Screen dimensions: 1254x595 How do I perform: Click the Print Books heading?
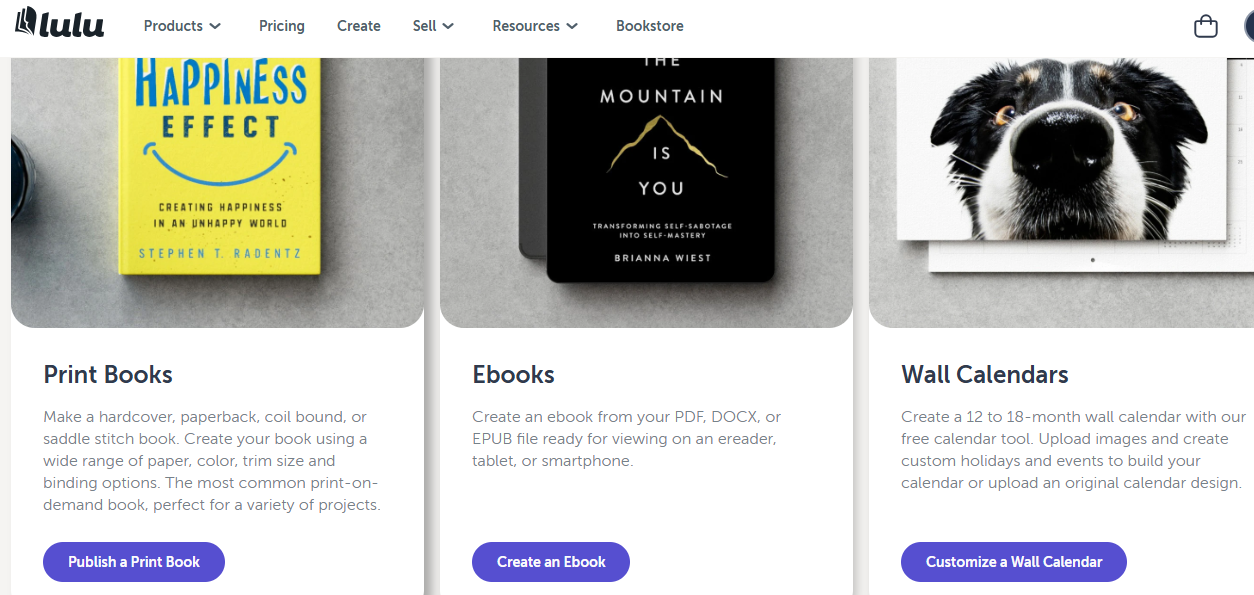click(107, 375)
